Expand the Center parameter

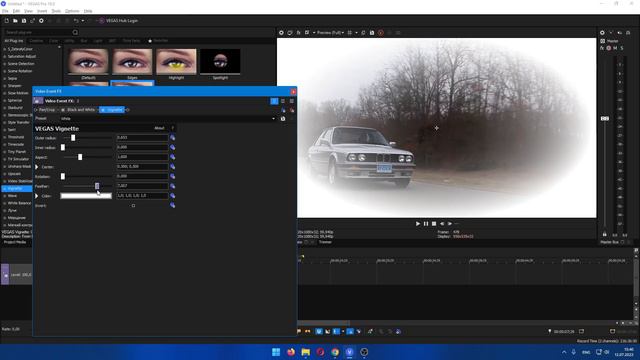pos(37,167)
